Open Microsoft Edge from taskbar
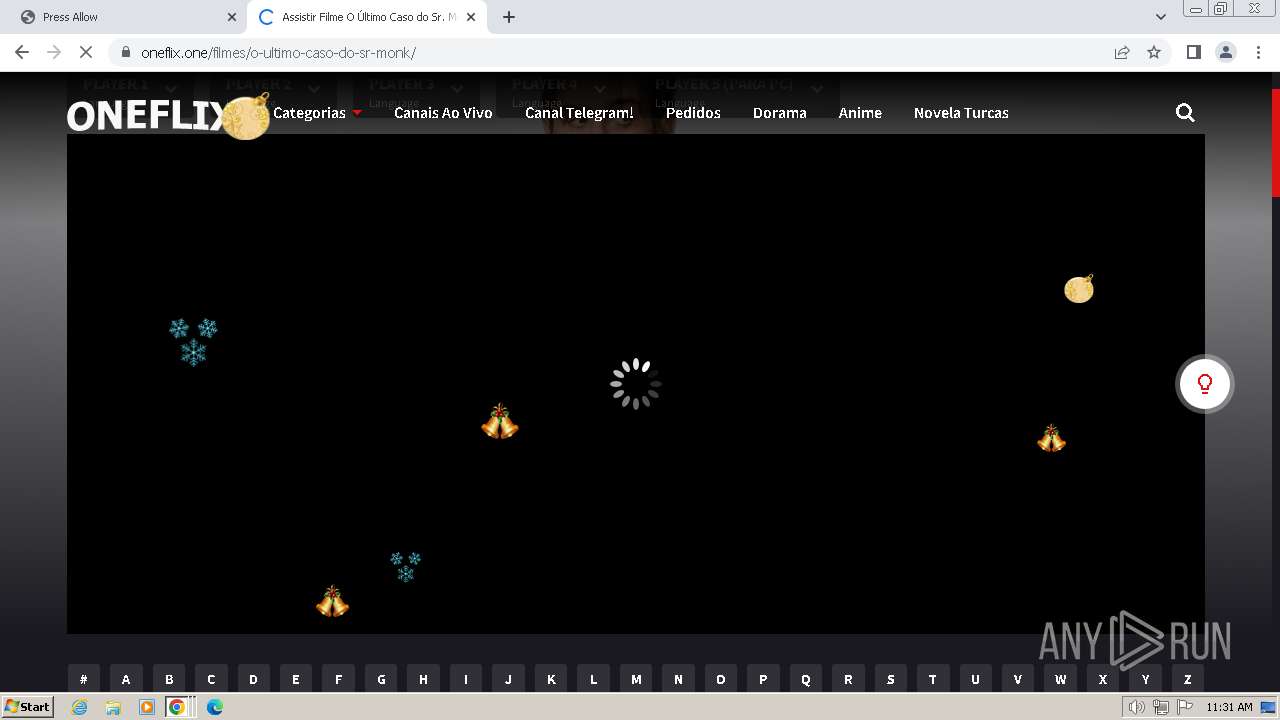Image resolution: width=1280 pixels, height=720 pixels. pos(215,707)
